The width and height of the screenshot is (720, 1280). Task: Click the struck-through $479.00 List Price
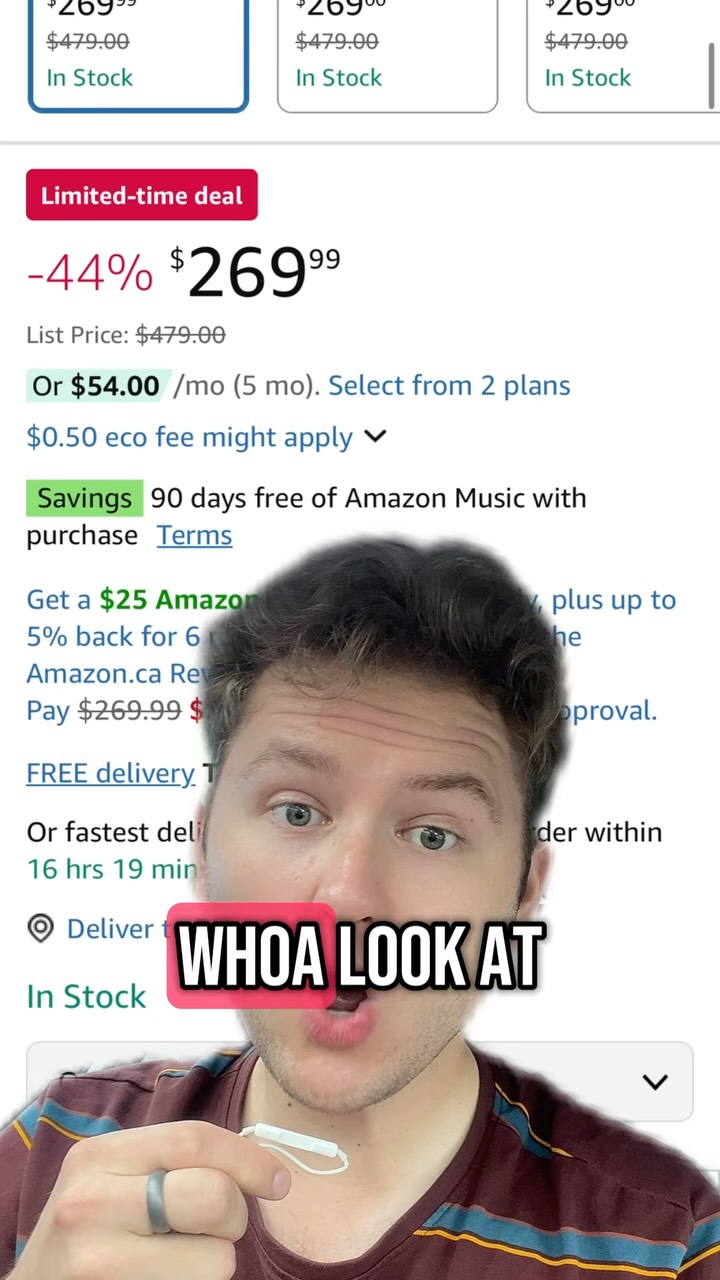[181, 335]
